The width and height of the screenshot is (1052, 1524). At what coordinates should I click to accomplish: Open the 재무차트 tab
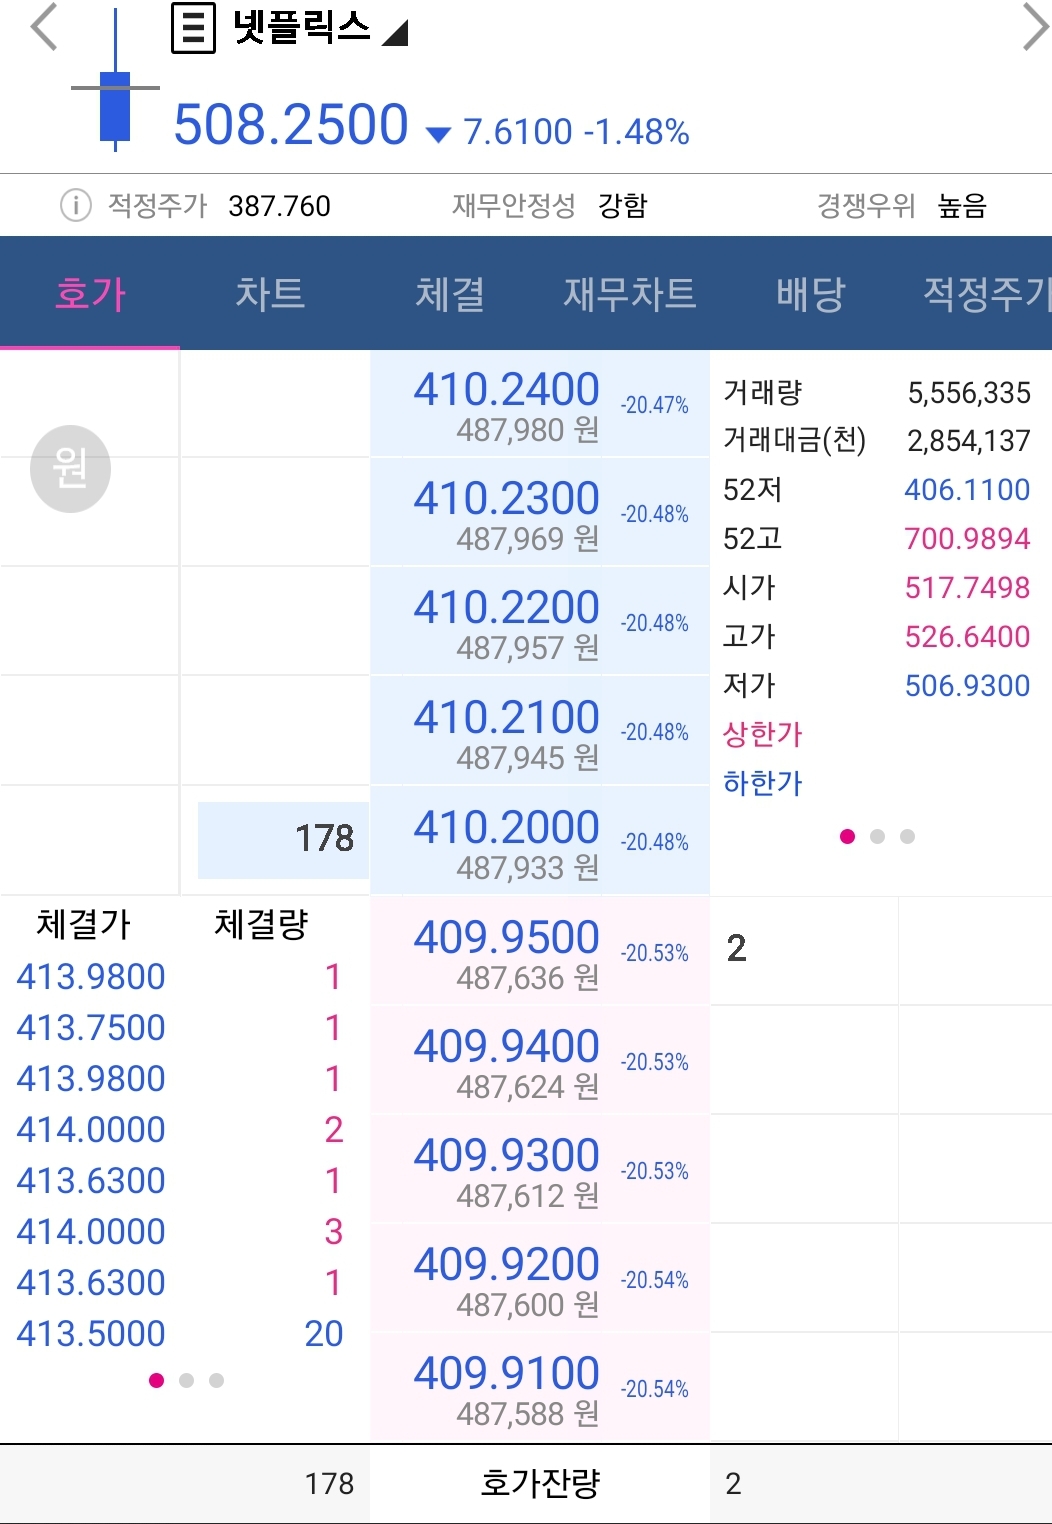click(630, 293)
